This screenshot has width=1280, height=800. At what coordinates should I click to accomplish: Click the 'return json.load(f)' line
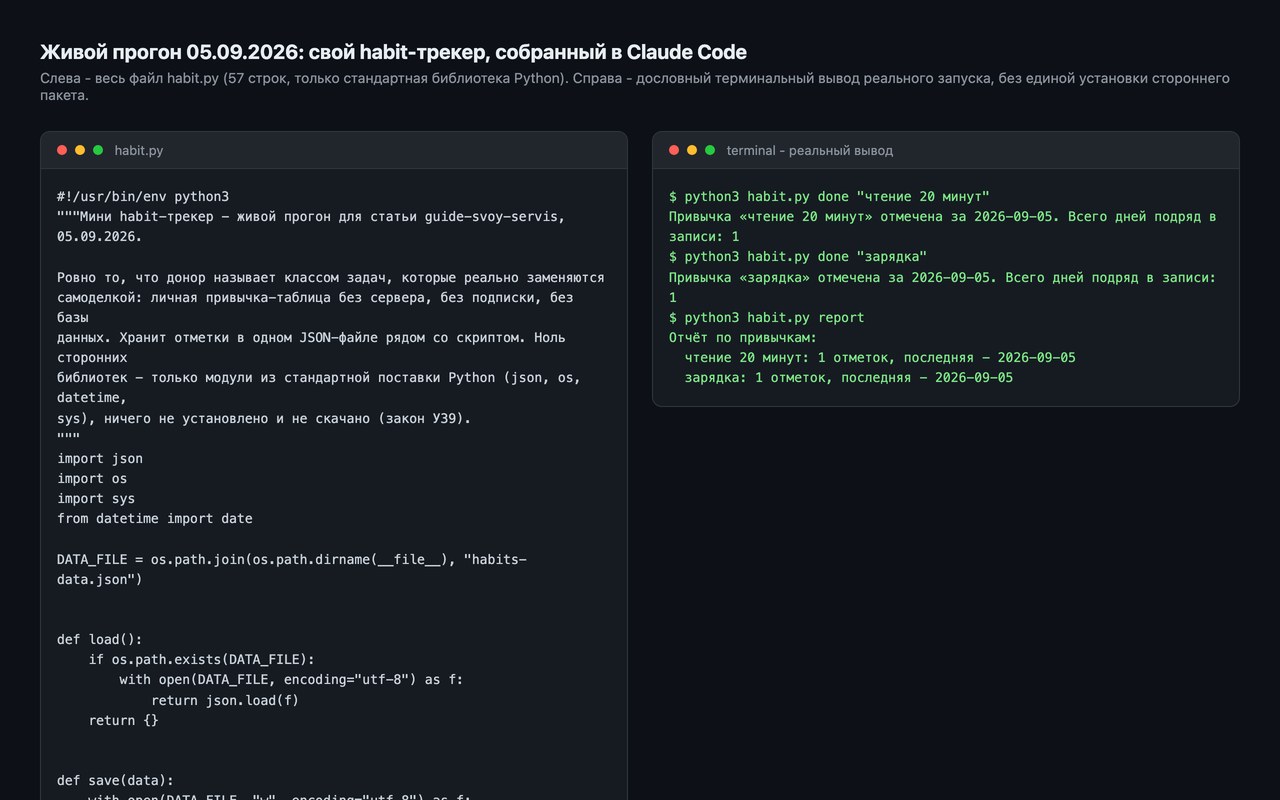point(225,700)
